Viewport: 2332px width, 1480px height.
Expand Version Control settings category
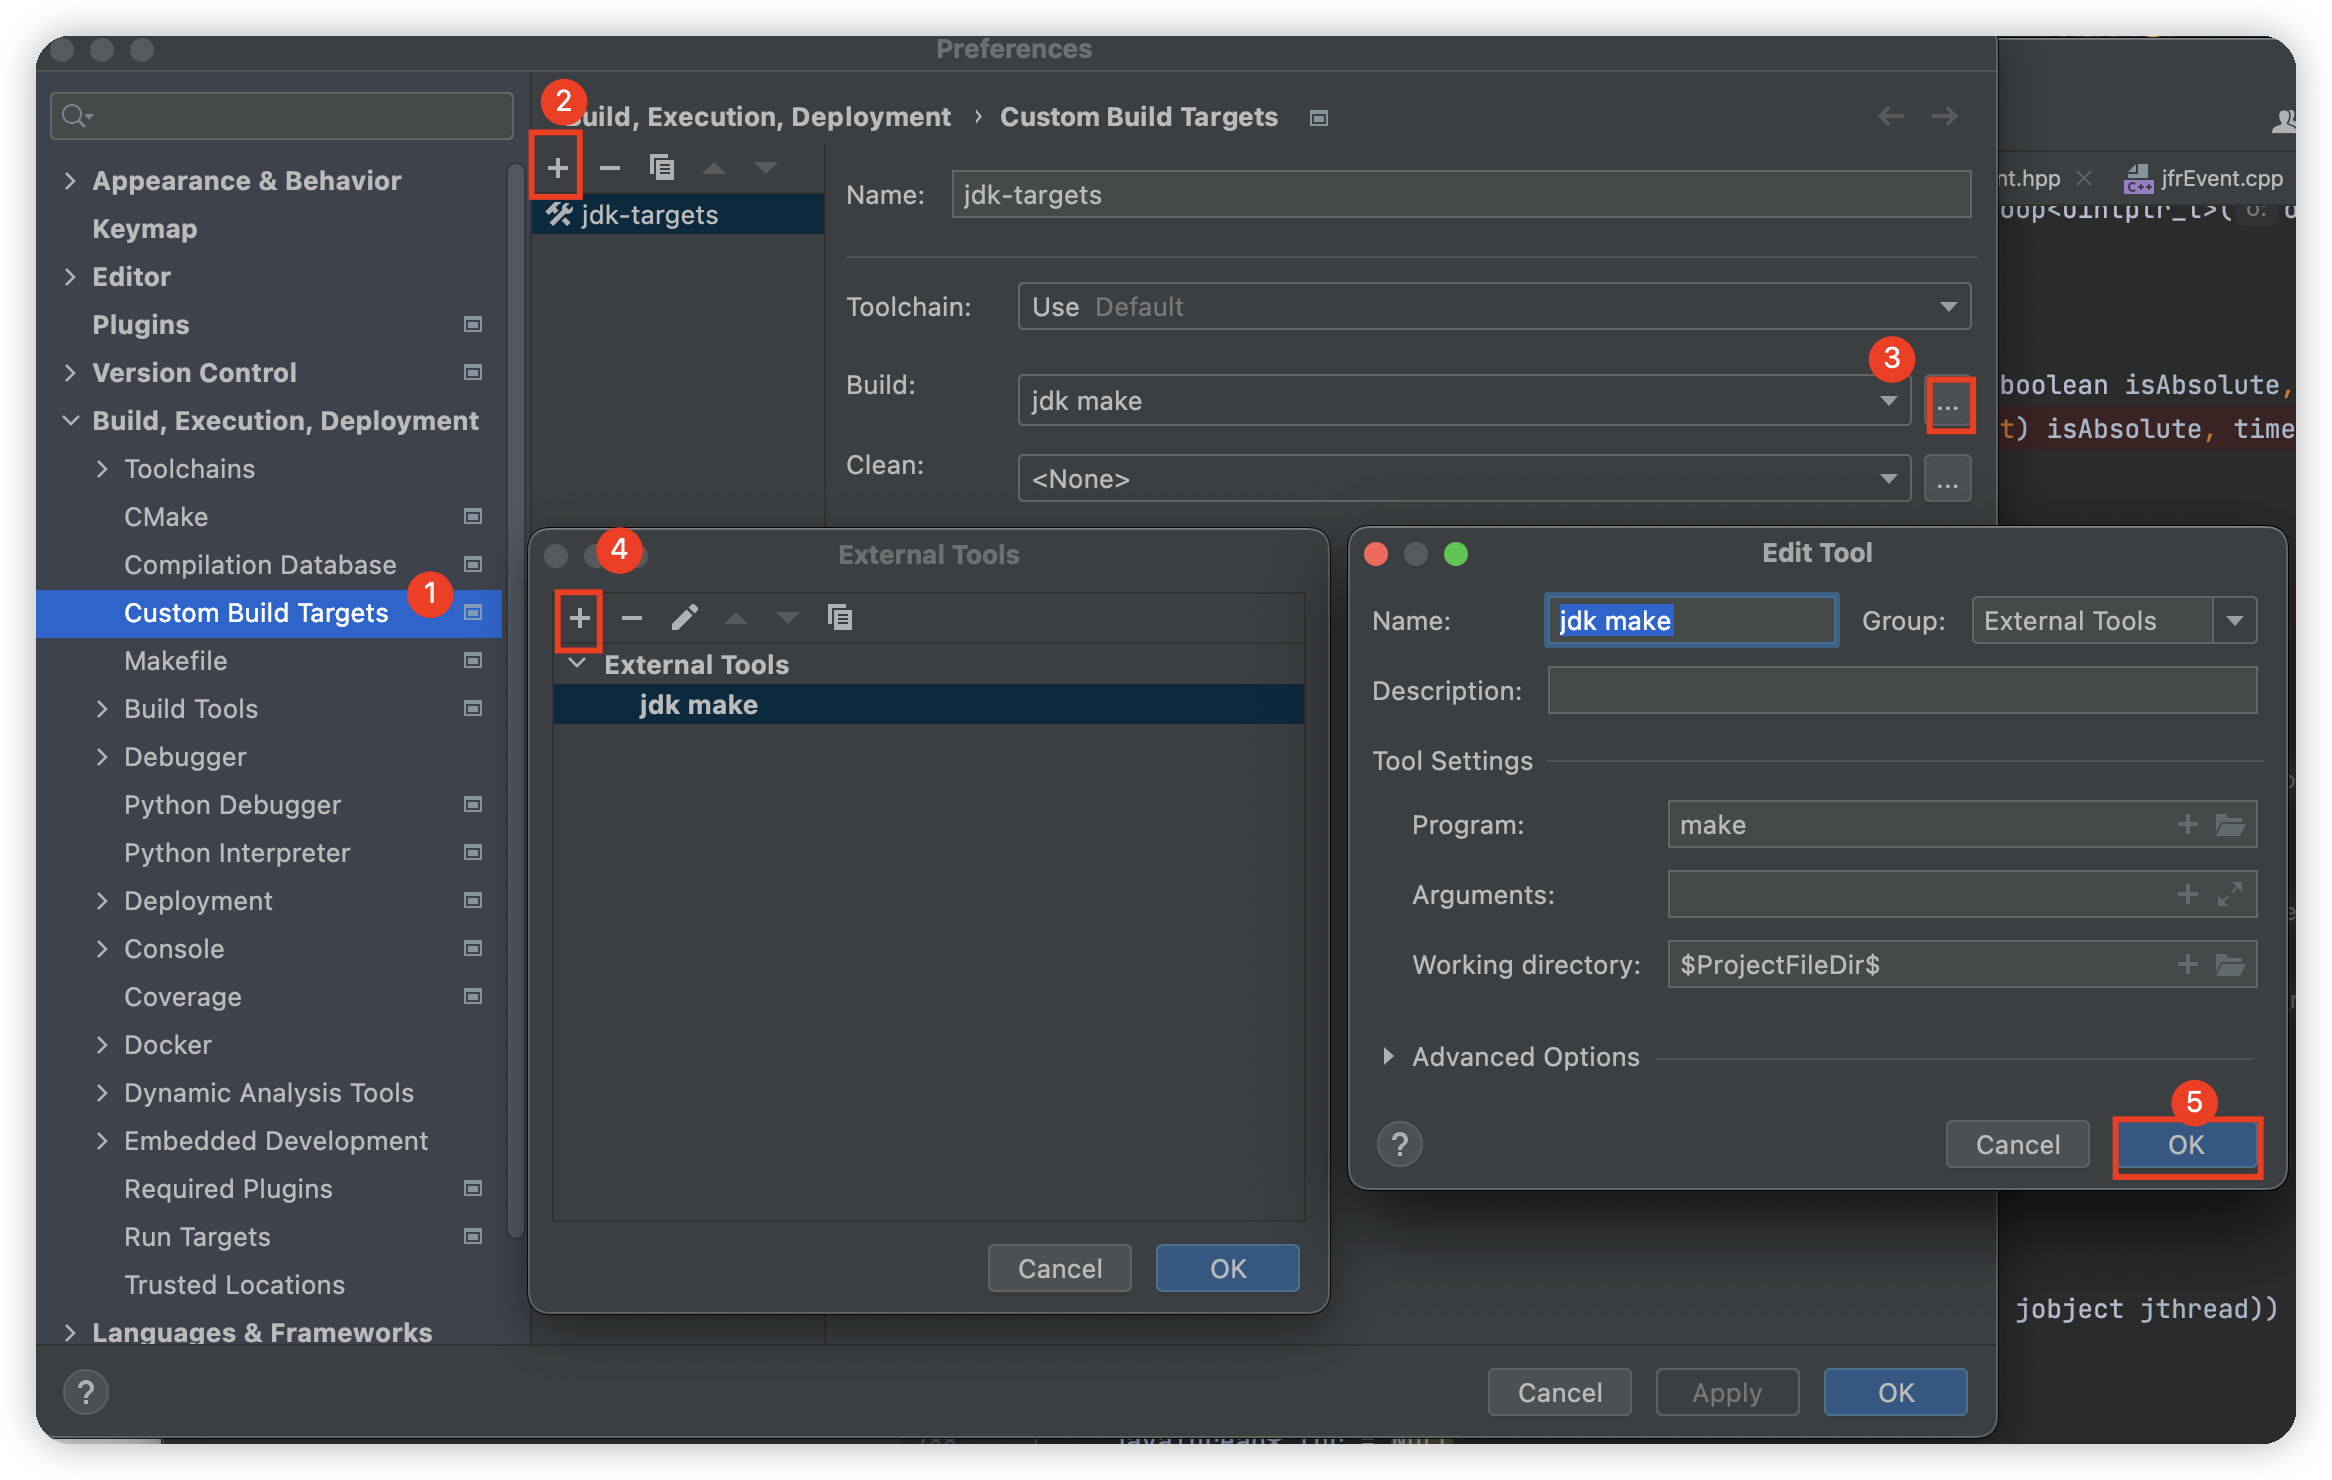(x=70, y=373)
